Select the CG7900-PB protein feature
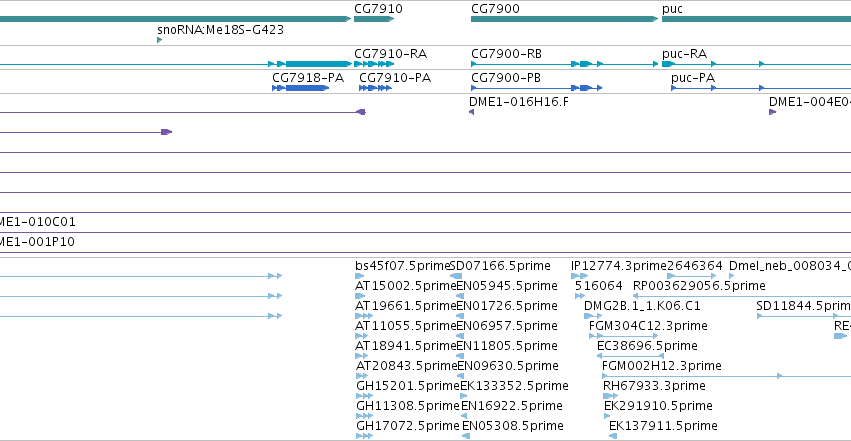Image resolution: width=851 pixels, height=441 pixels. pyautogui.click(x=537, y=88)
